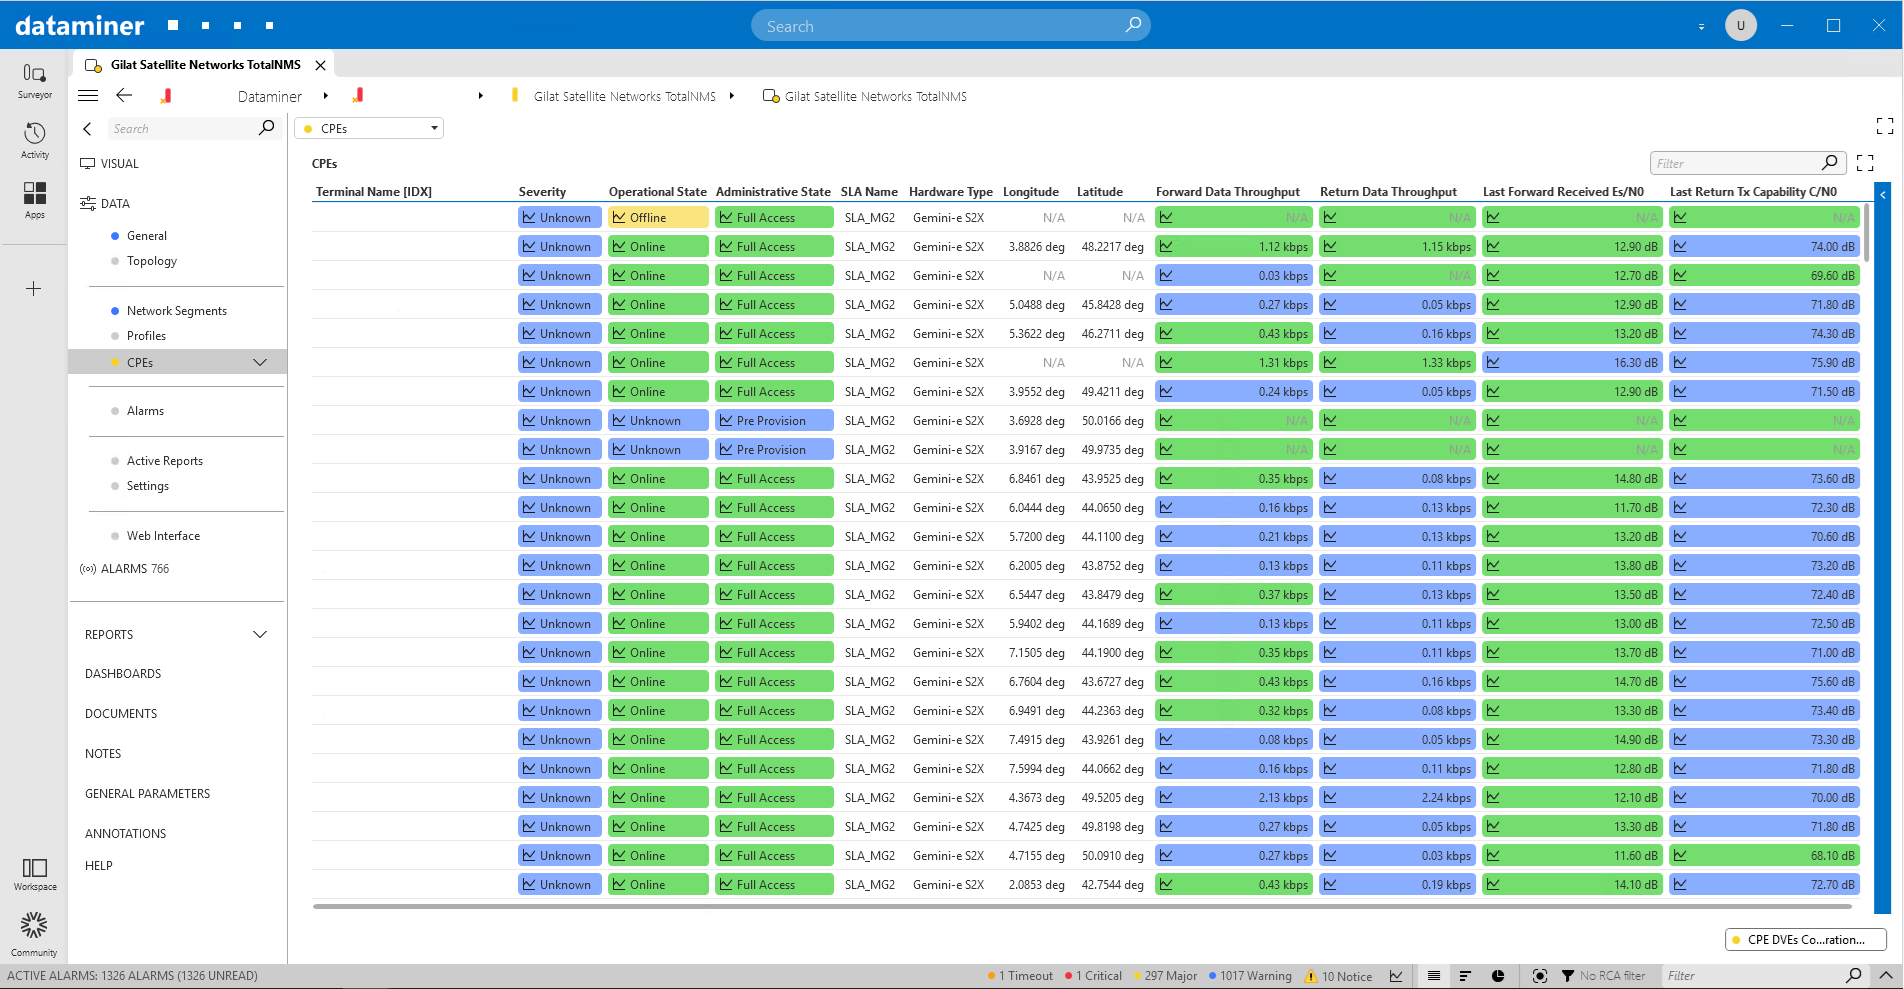Open Settings page in sidebar

click(x=148, y=486)
